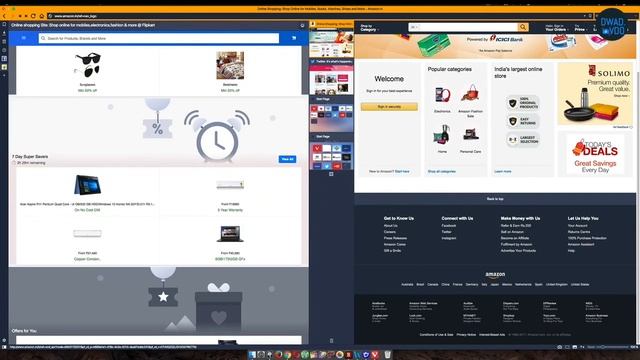Open a new tab with plus button
640x360 pixels.
click(331, 174)
